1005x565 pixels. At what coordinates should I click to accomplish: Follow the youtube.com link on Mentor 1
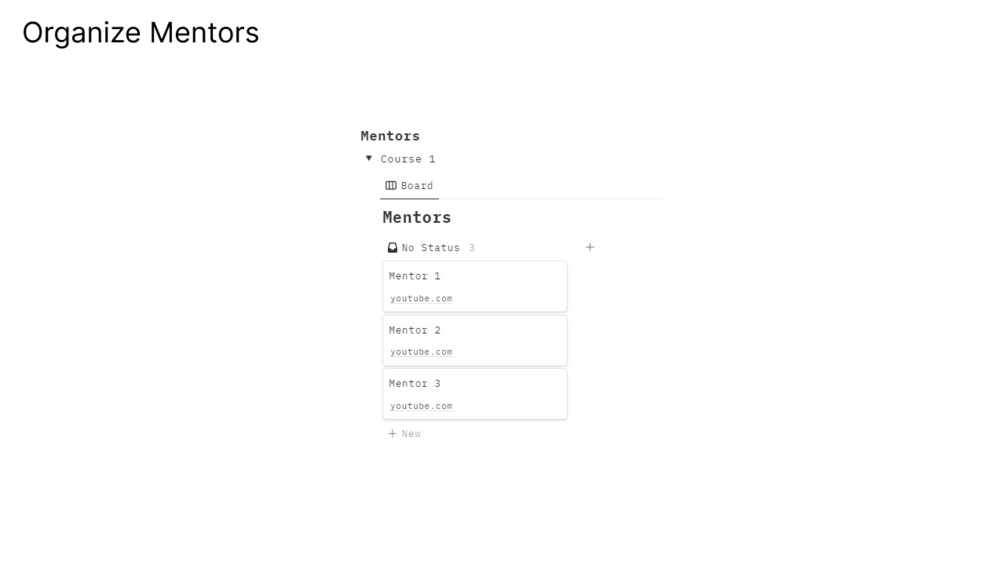(421, 298)
